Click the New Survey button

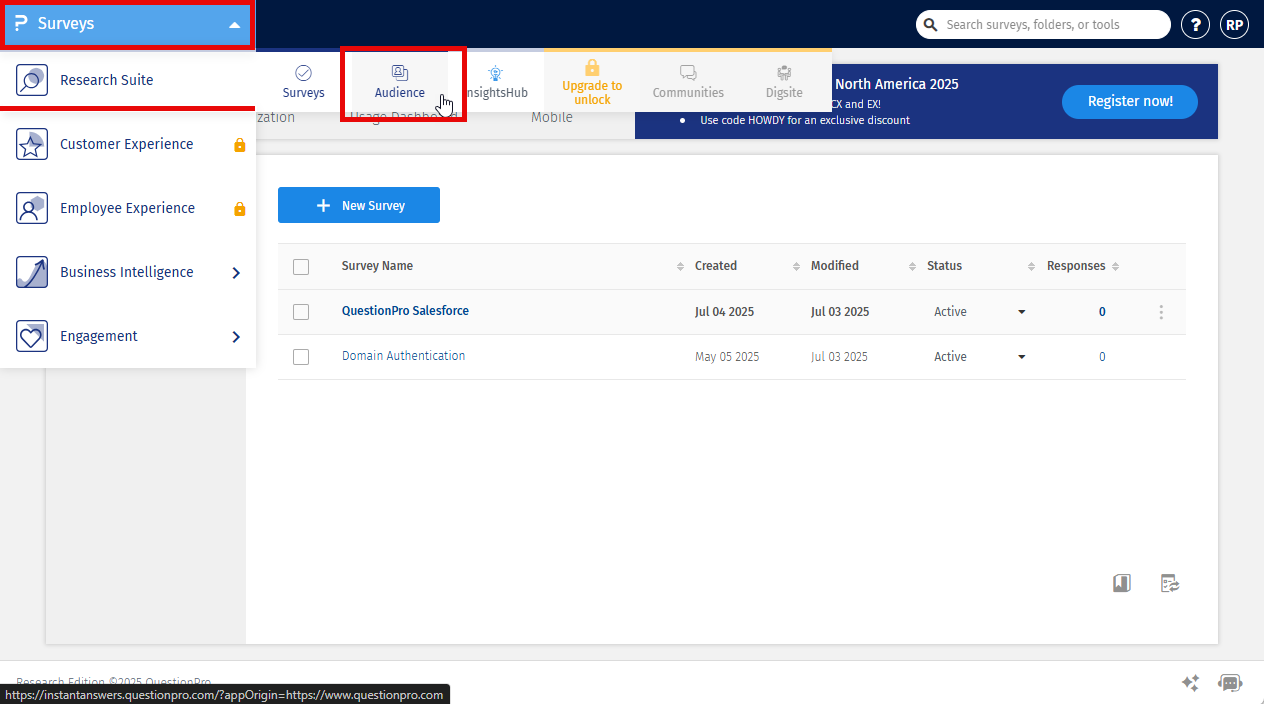(x=359, y=205)
